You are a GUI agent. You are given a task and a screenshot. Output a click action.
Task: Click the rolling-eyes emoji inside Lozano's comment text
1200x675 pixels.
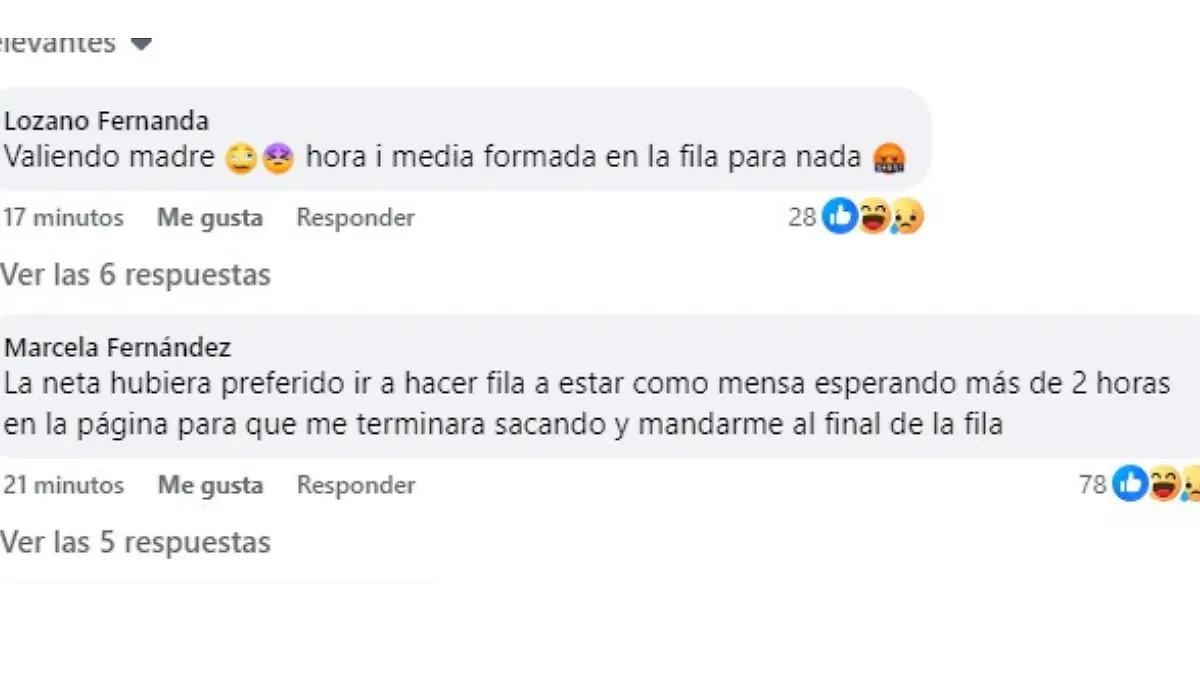coord(242,157)
